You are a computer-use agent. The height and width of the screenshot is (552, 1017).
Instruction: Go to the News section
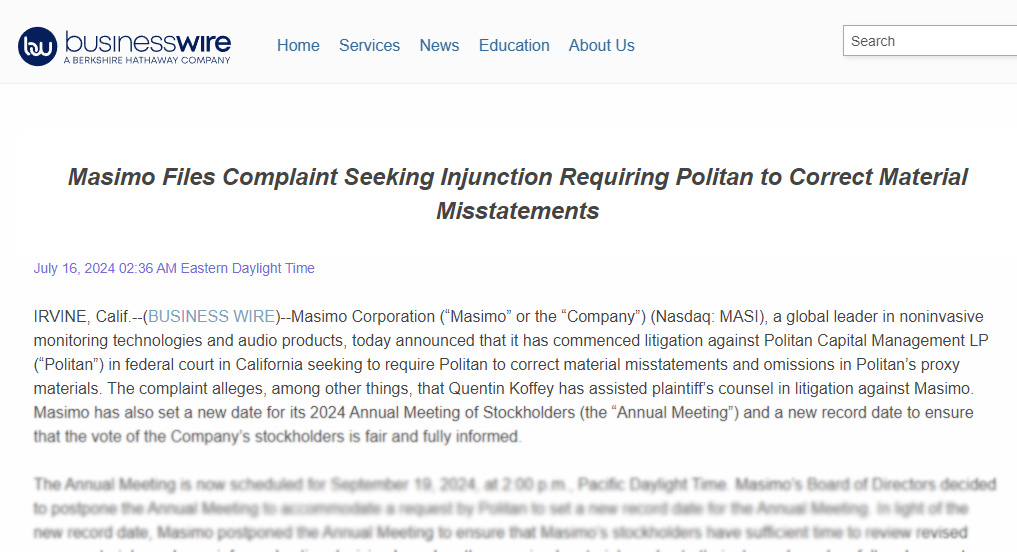439,45
